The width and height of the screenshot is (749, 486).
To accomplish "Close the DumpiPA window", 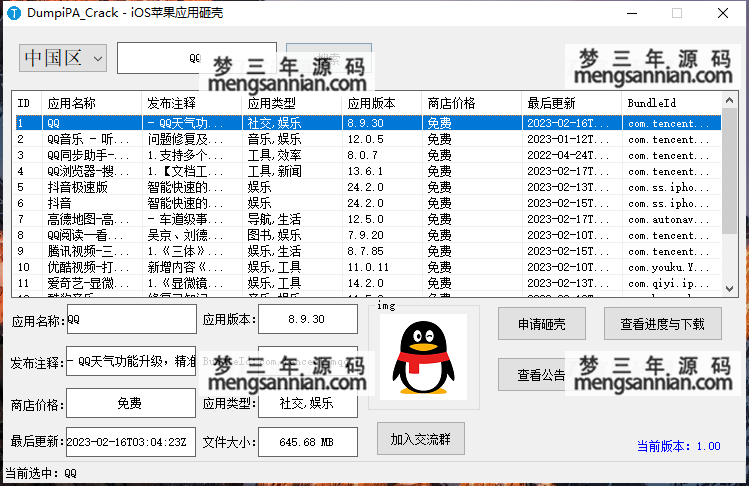I will pos(723,13).
